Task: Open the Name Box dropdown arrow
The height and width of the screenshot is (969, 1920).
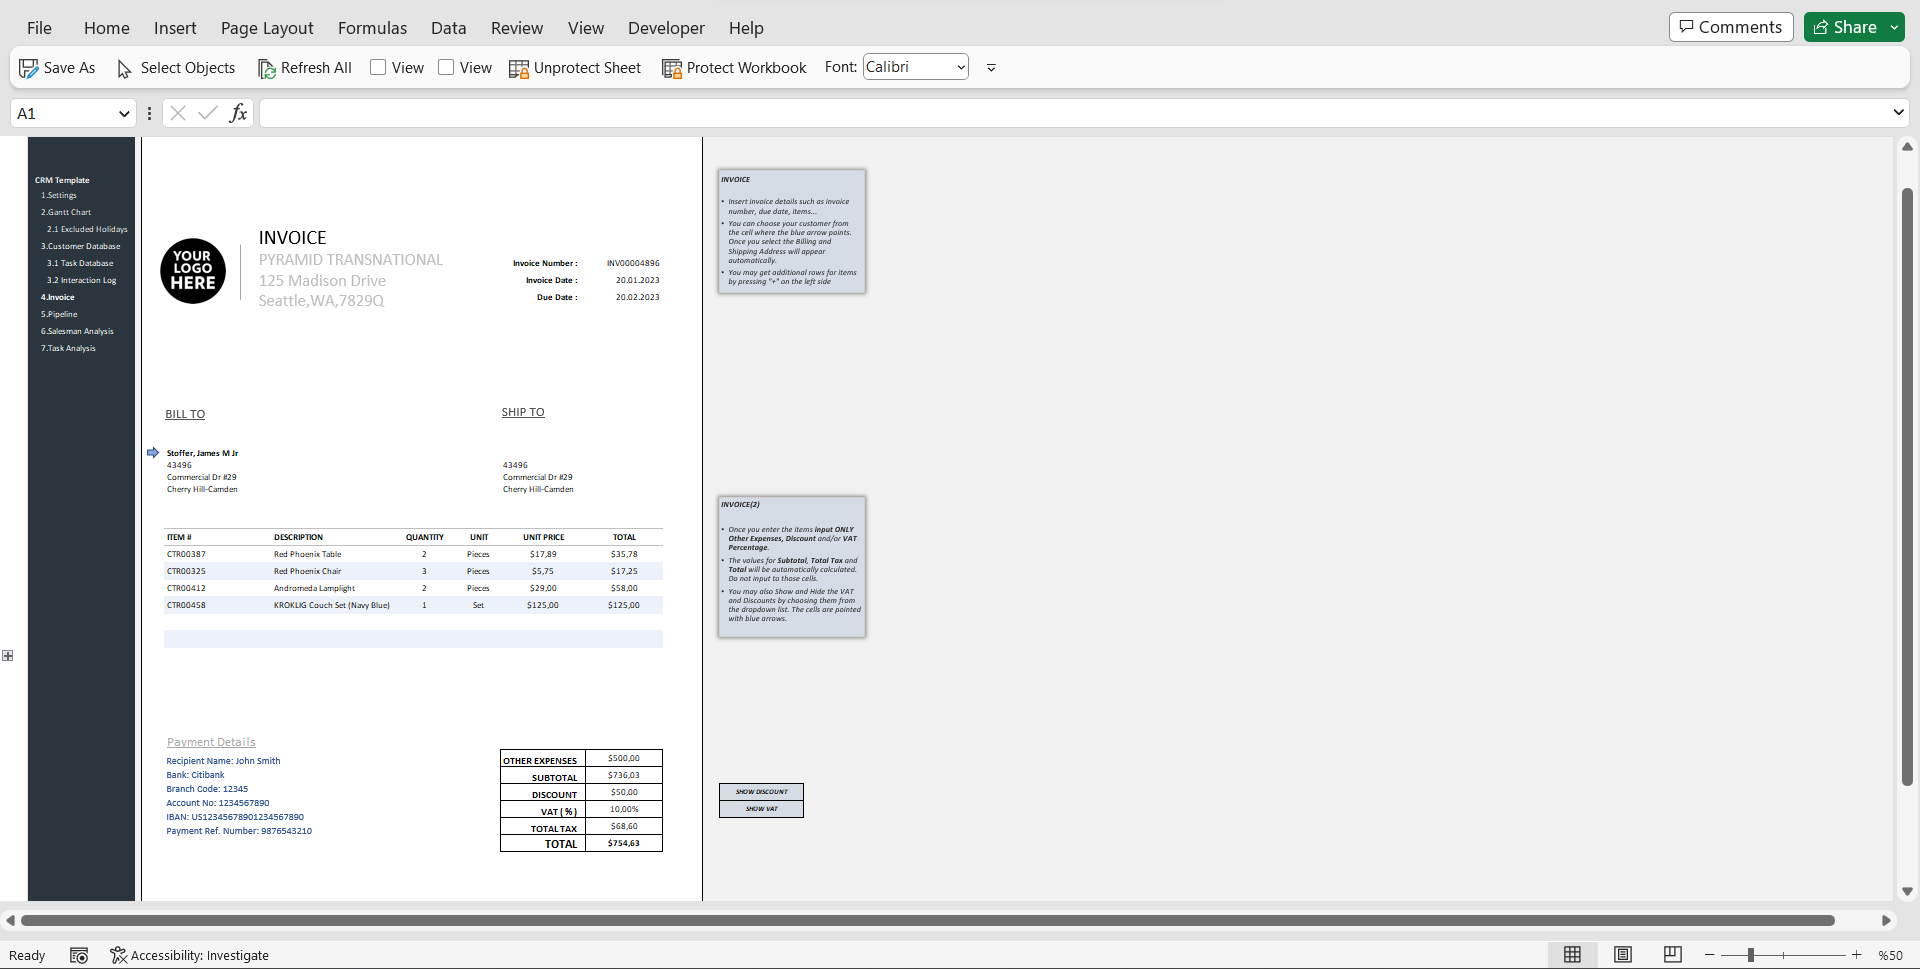Action: (x=124, y=113)
